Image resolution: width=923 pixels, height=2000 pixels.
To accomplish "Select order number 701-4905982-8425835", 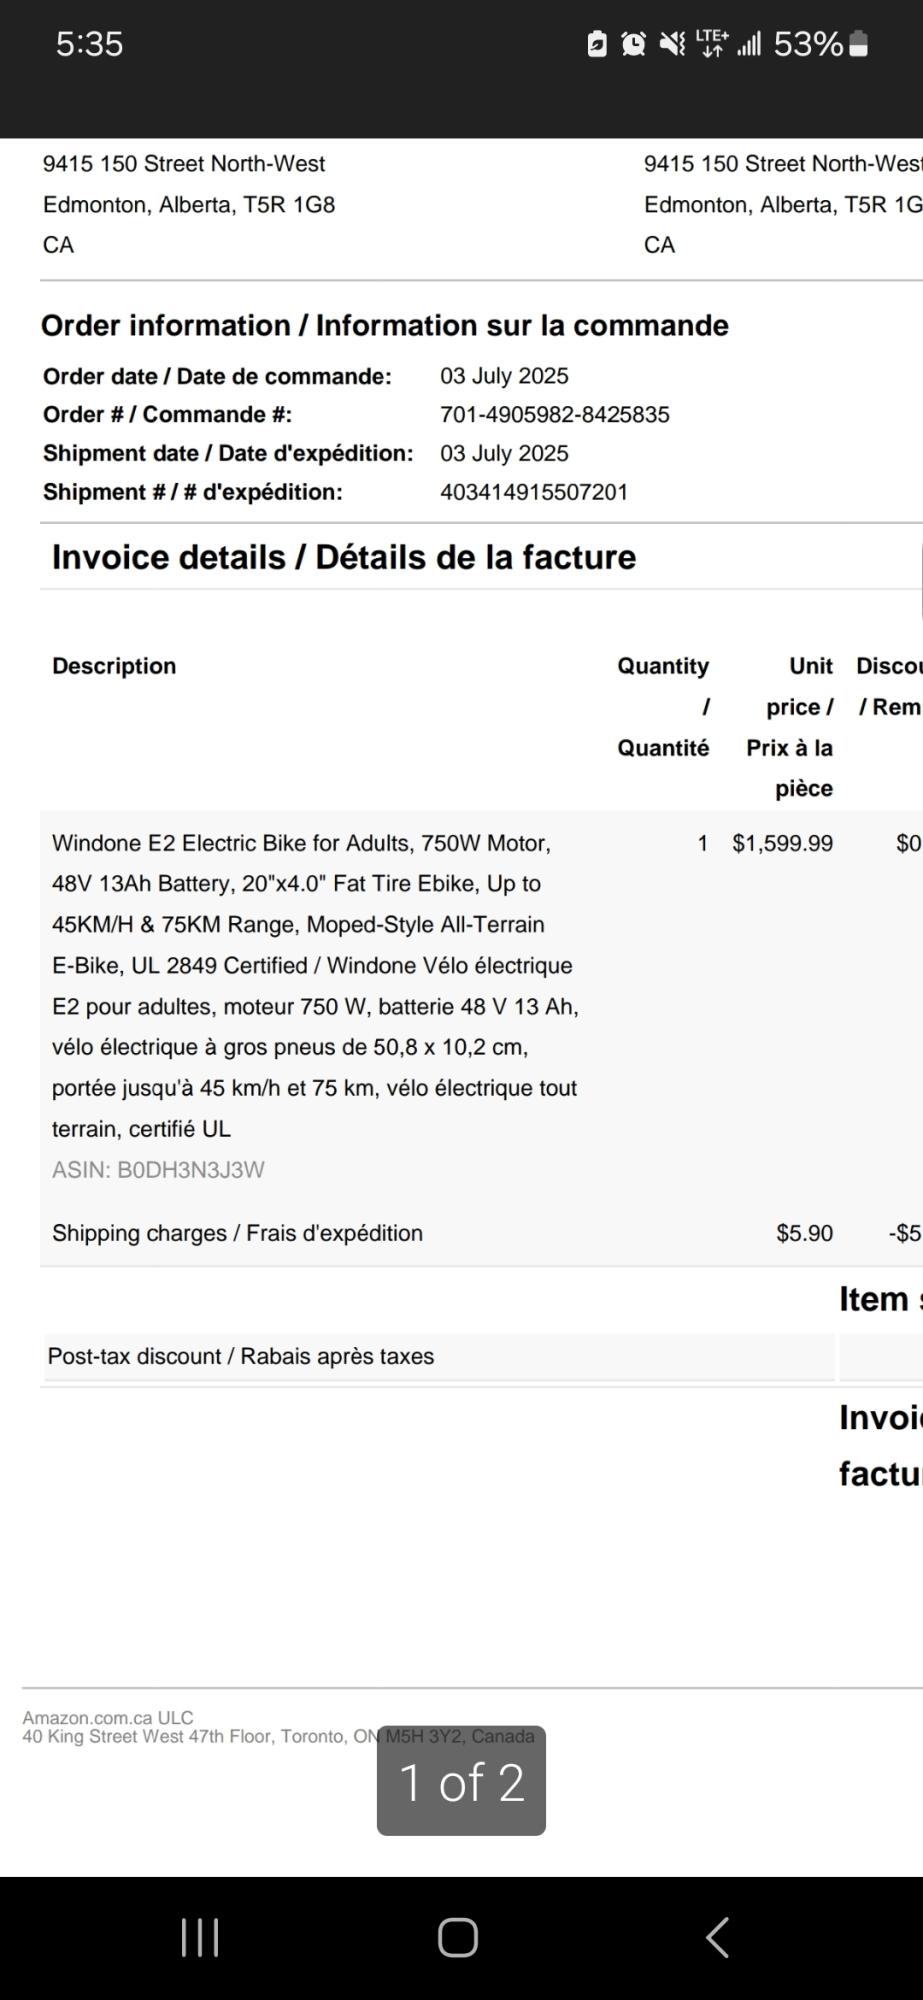I will click(555, 415).
